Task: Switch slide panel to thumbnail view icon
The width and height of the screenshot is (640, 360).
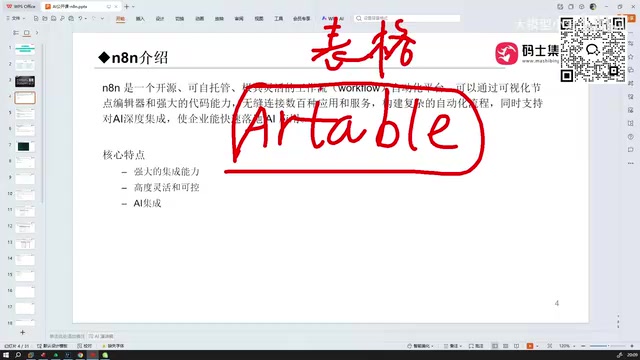Action: (x=27, y=33)
